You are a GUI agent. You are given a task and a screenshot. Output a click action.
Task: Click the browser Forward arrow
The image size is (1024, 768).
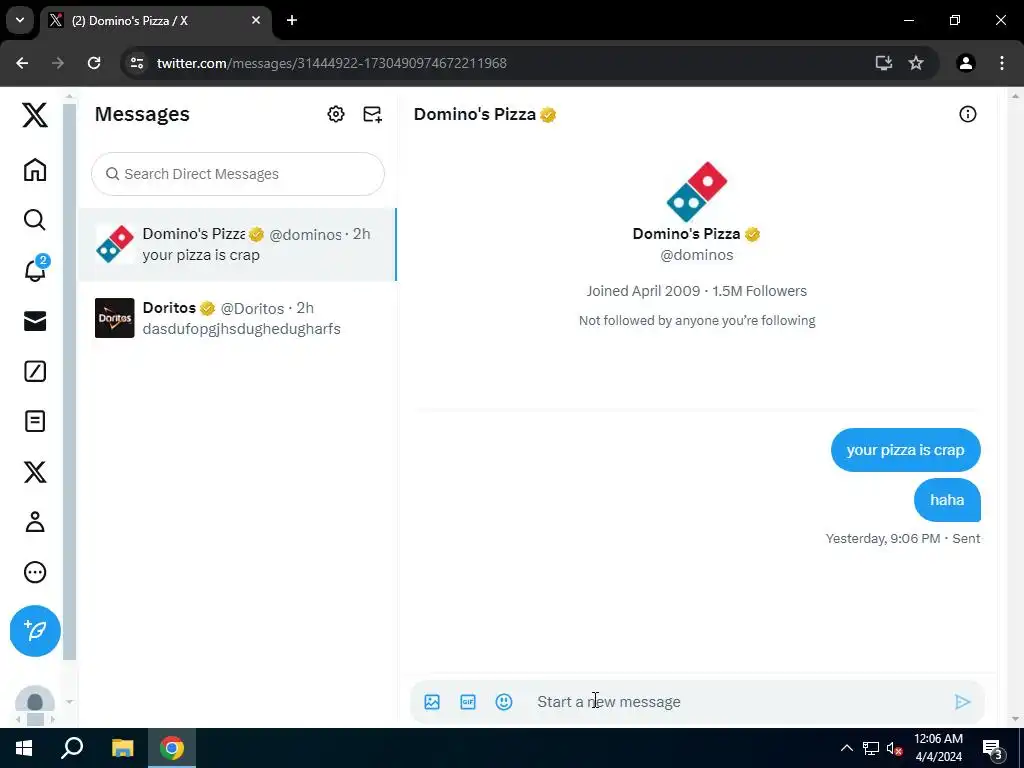(58, 63)
